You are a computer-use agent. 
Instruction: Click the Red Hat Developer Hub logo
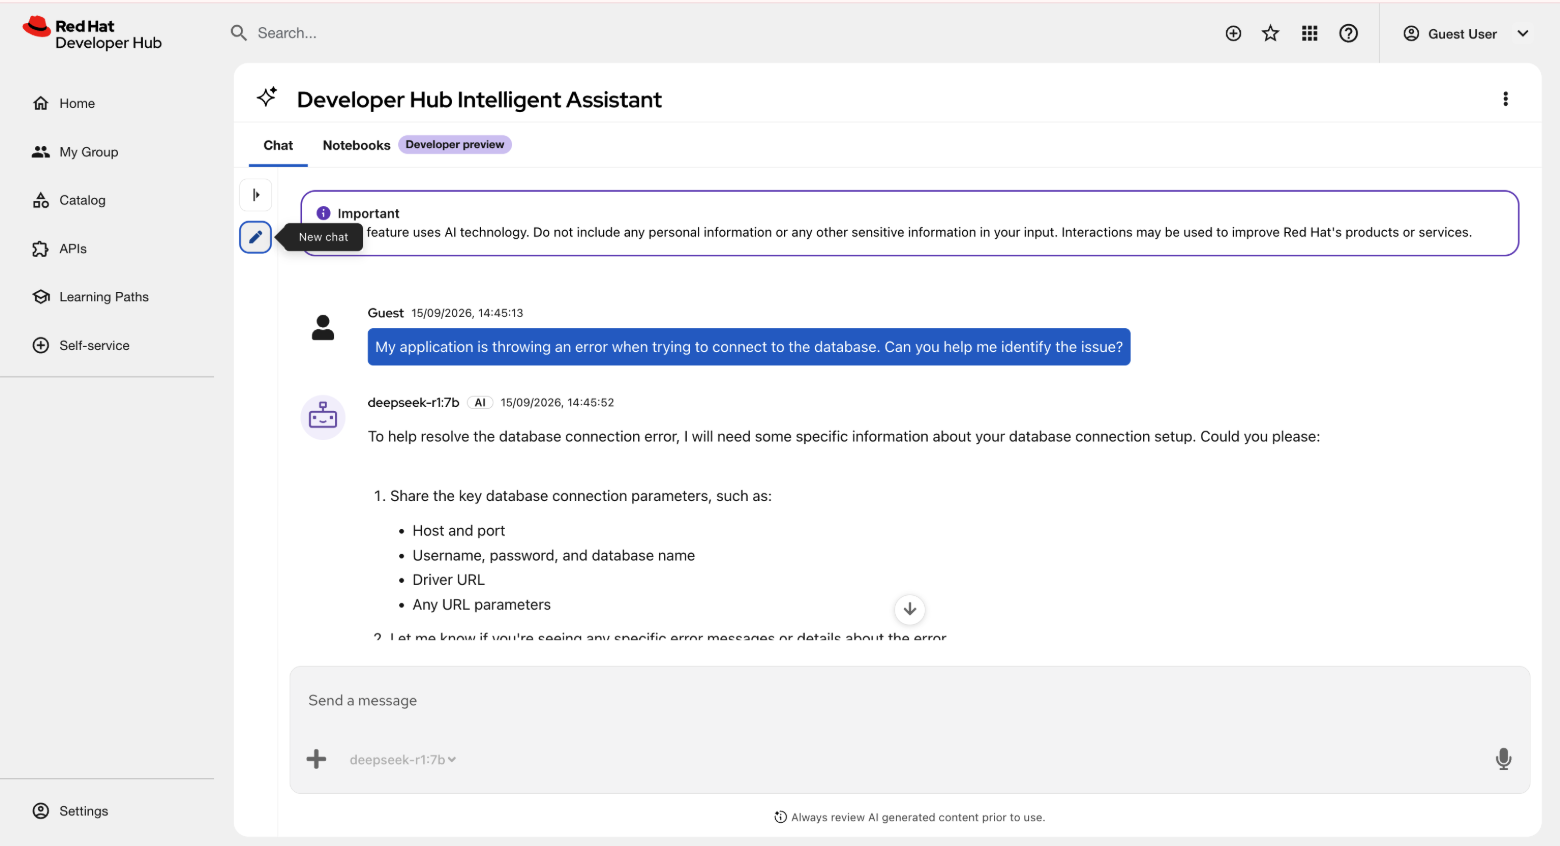pos(92,33)
